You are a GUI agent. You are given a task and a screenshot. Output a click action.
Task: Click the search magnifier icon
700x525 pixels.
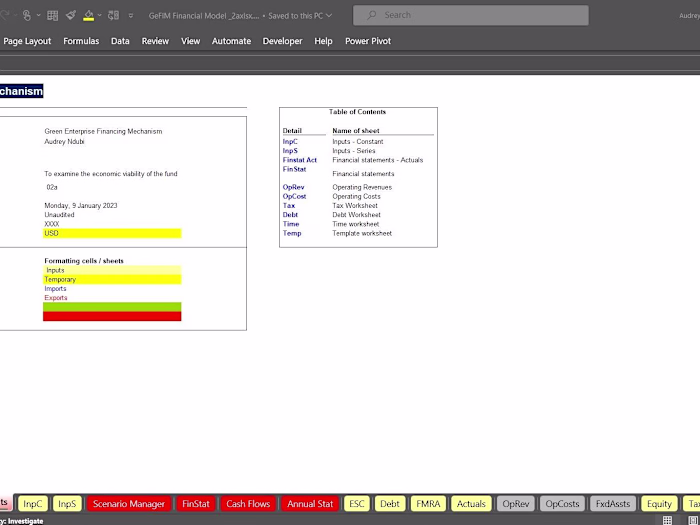(x=371, y=15)
